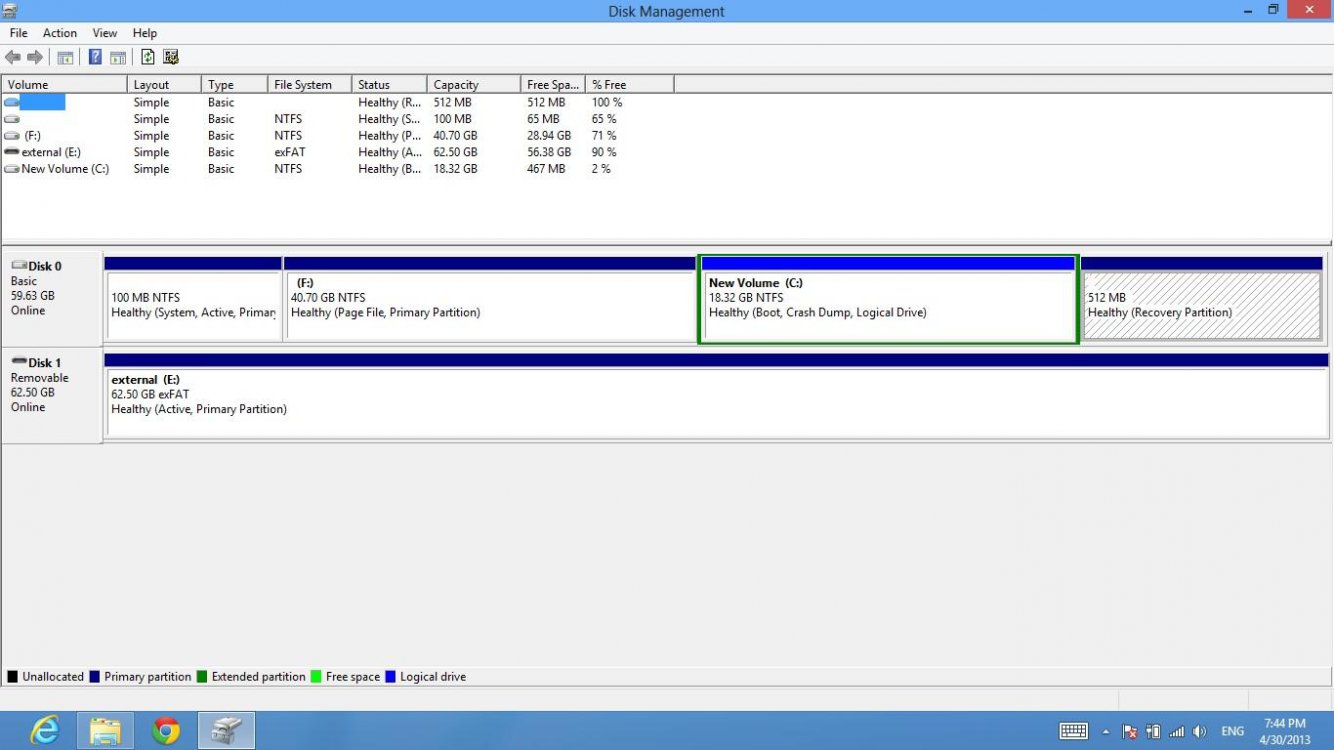This screenshot has height=750, width=1334.
Task: Select the 100 MB volume's drive icon
Action: (x=12, y=119)
